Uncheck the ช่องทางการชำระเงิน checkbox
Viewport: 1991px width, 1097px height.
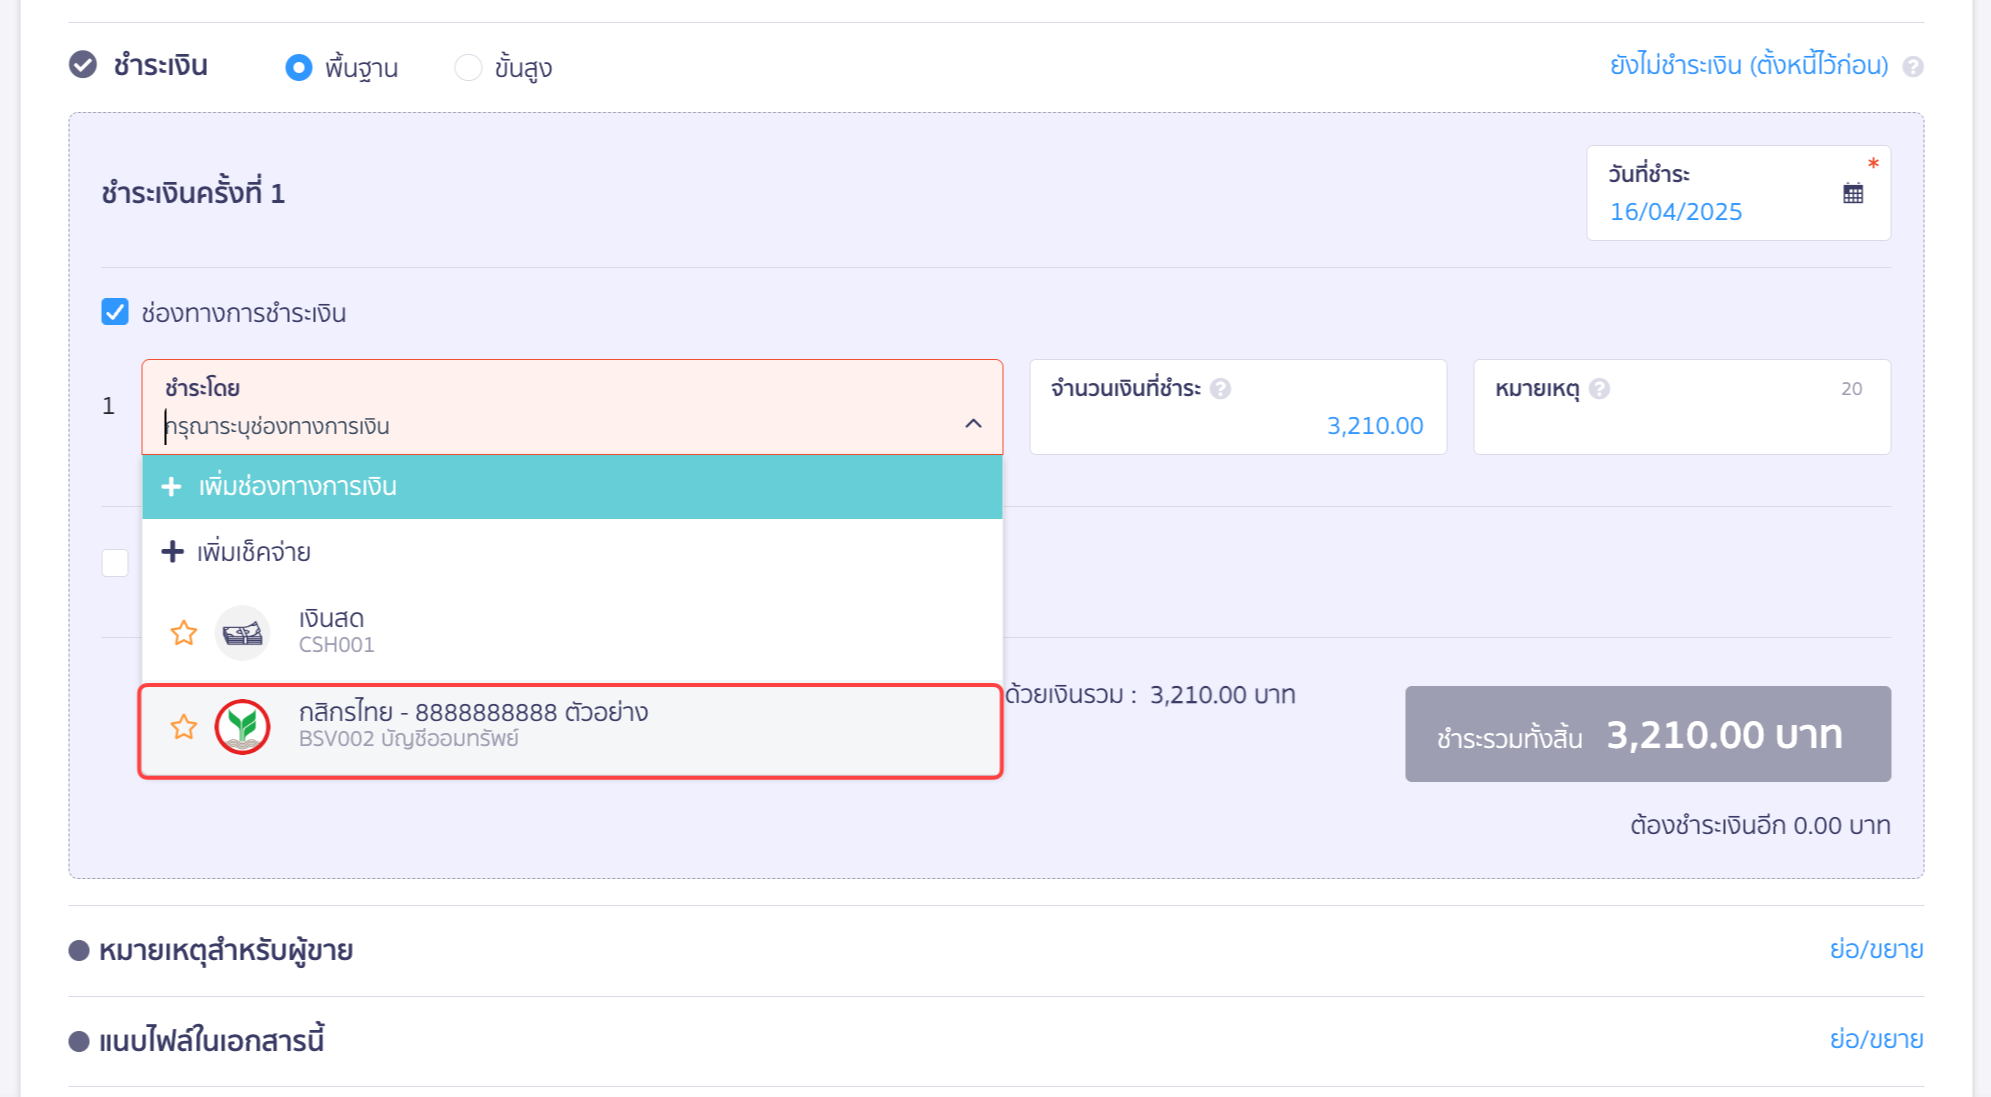coord(115,312)
